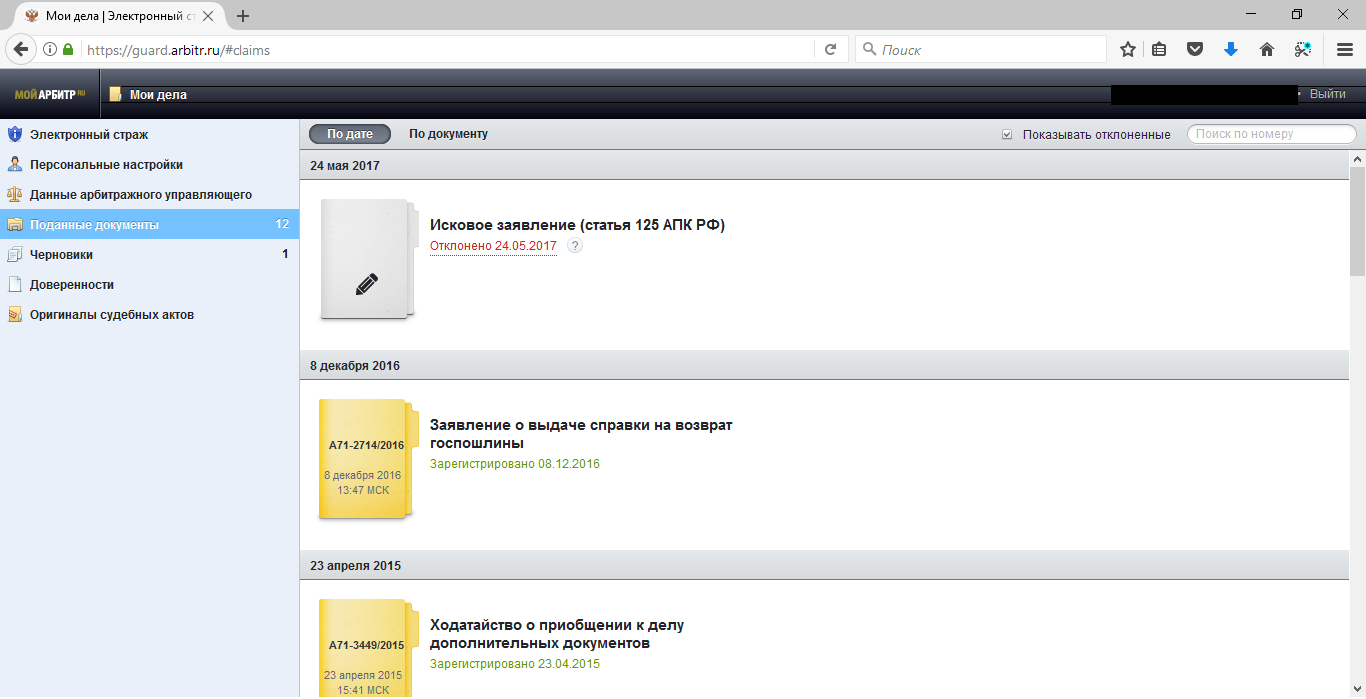Viewport: 1366px width, 699px height.
Task: Open the Черновики section
Action: [x=61, y=254]
